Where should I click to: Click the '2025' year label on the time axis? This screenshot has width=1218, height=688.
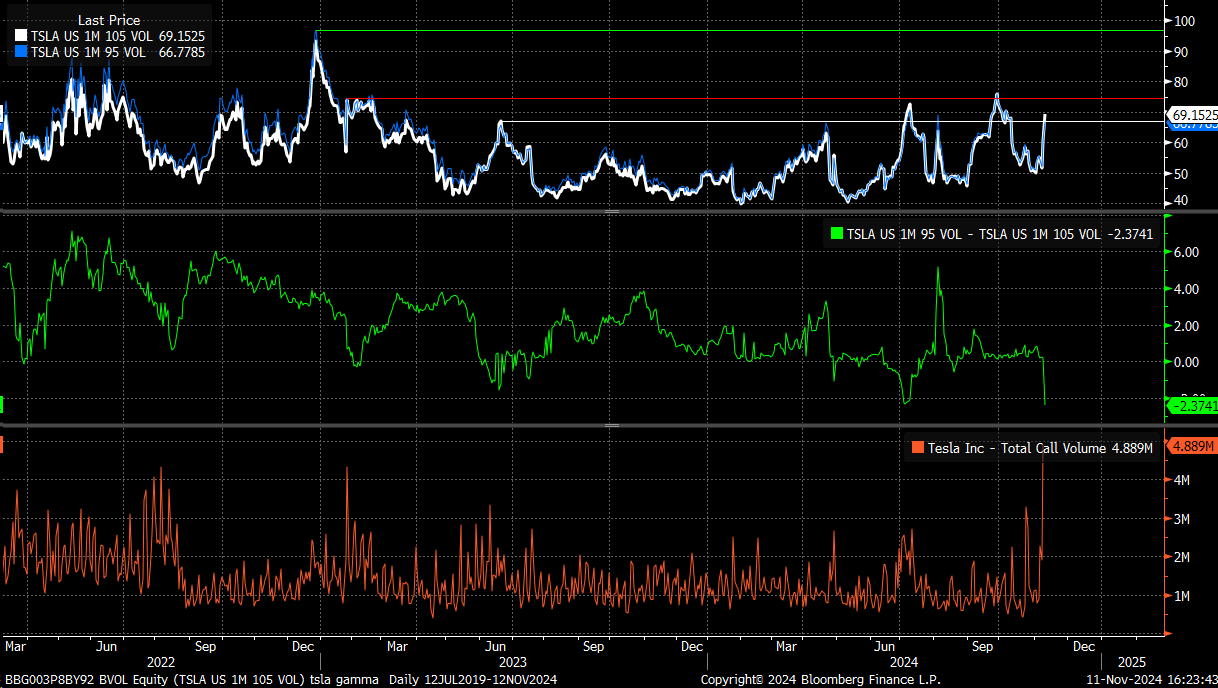click(x=1133, y=662)
